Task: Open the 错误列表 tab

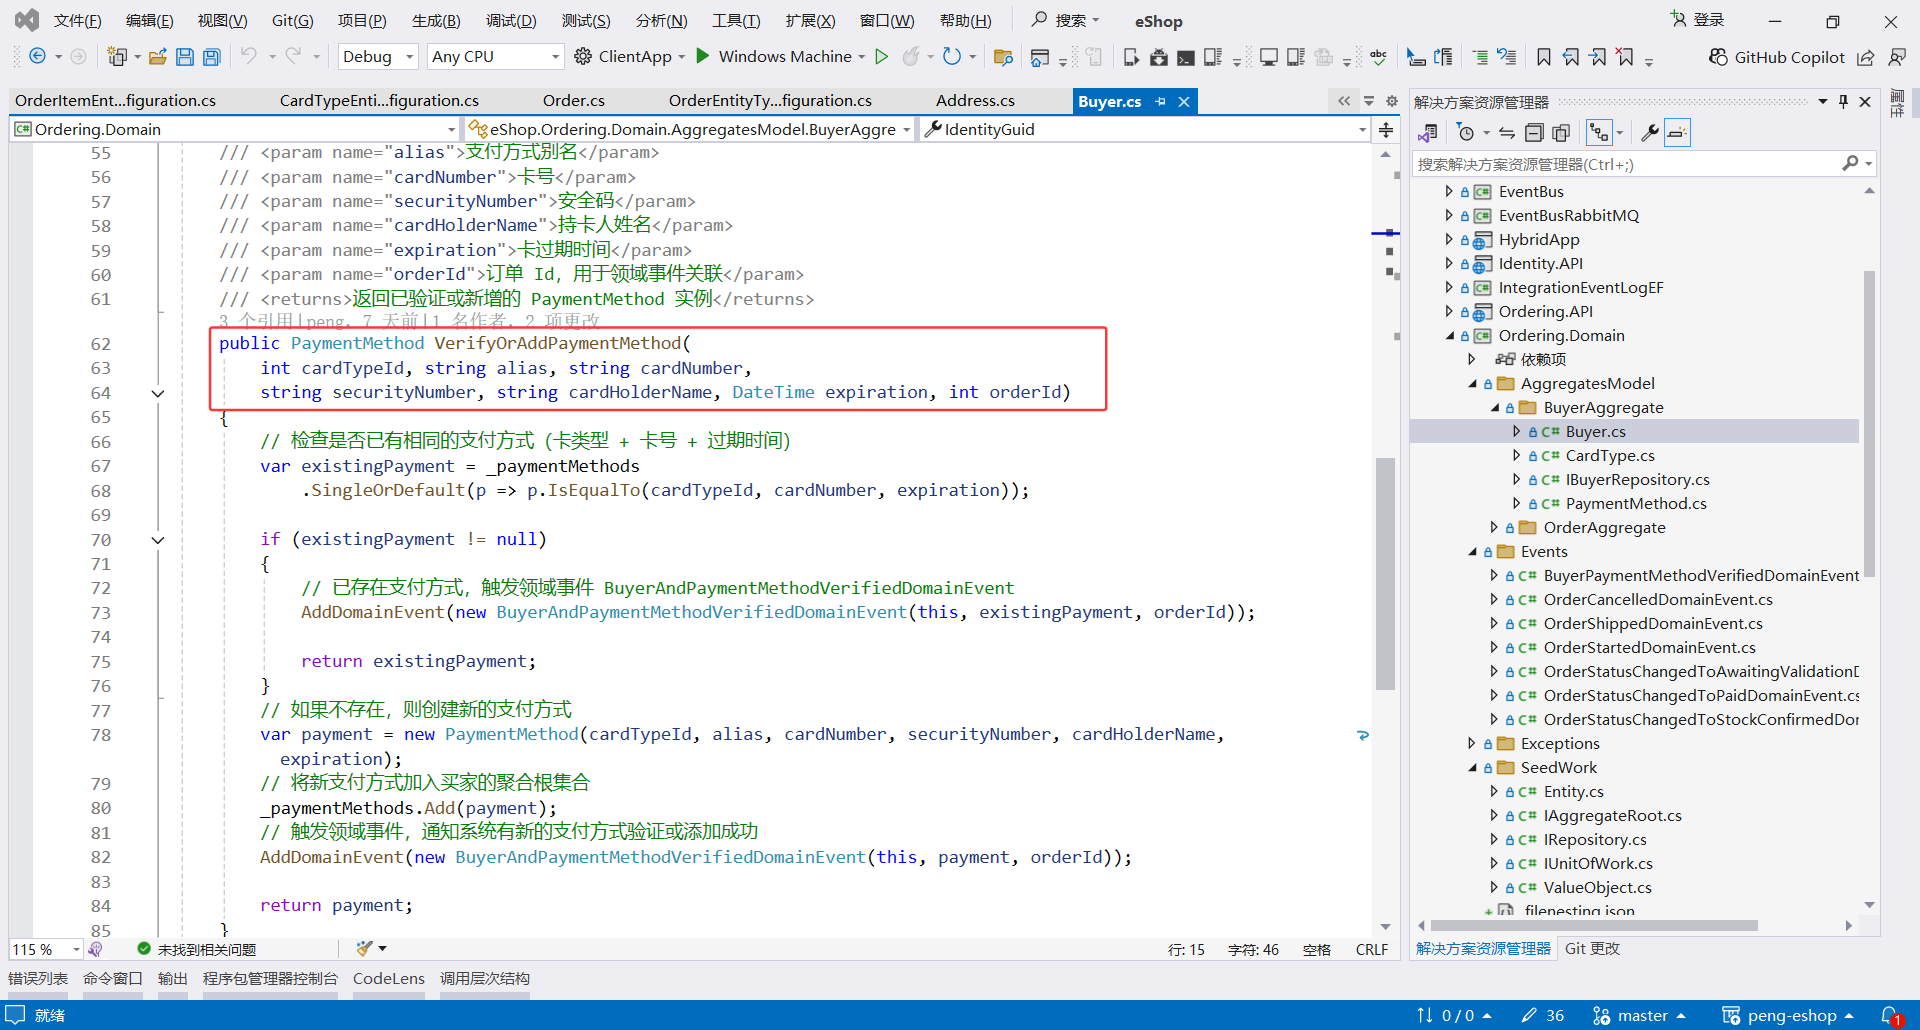Action: click(x=38, y=979)
